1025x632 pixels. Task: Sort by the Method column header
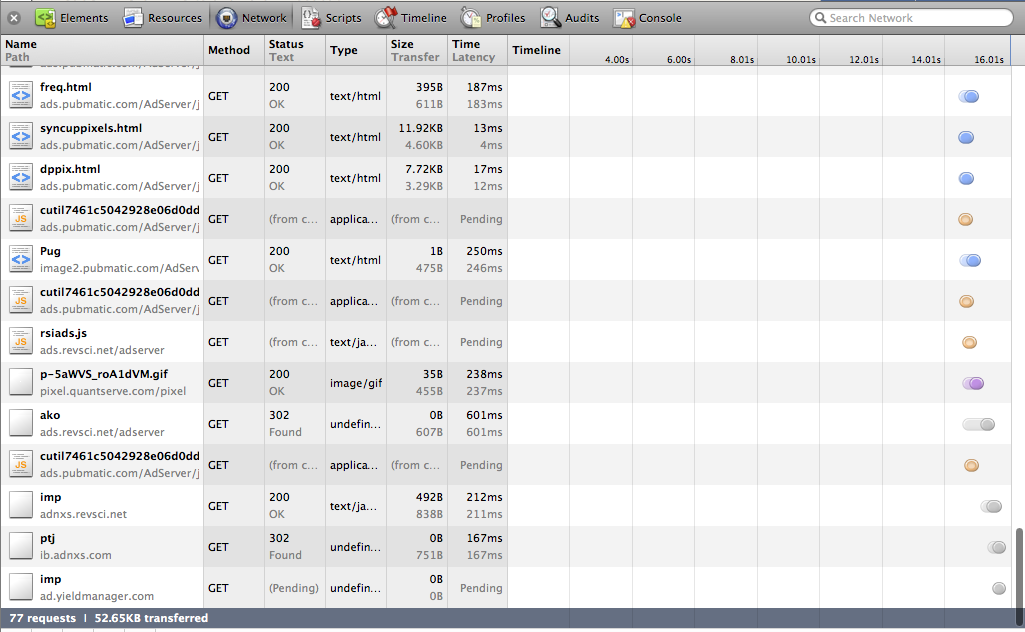coord(234,50)
